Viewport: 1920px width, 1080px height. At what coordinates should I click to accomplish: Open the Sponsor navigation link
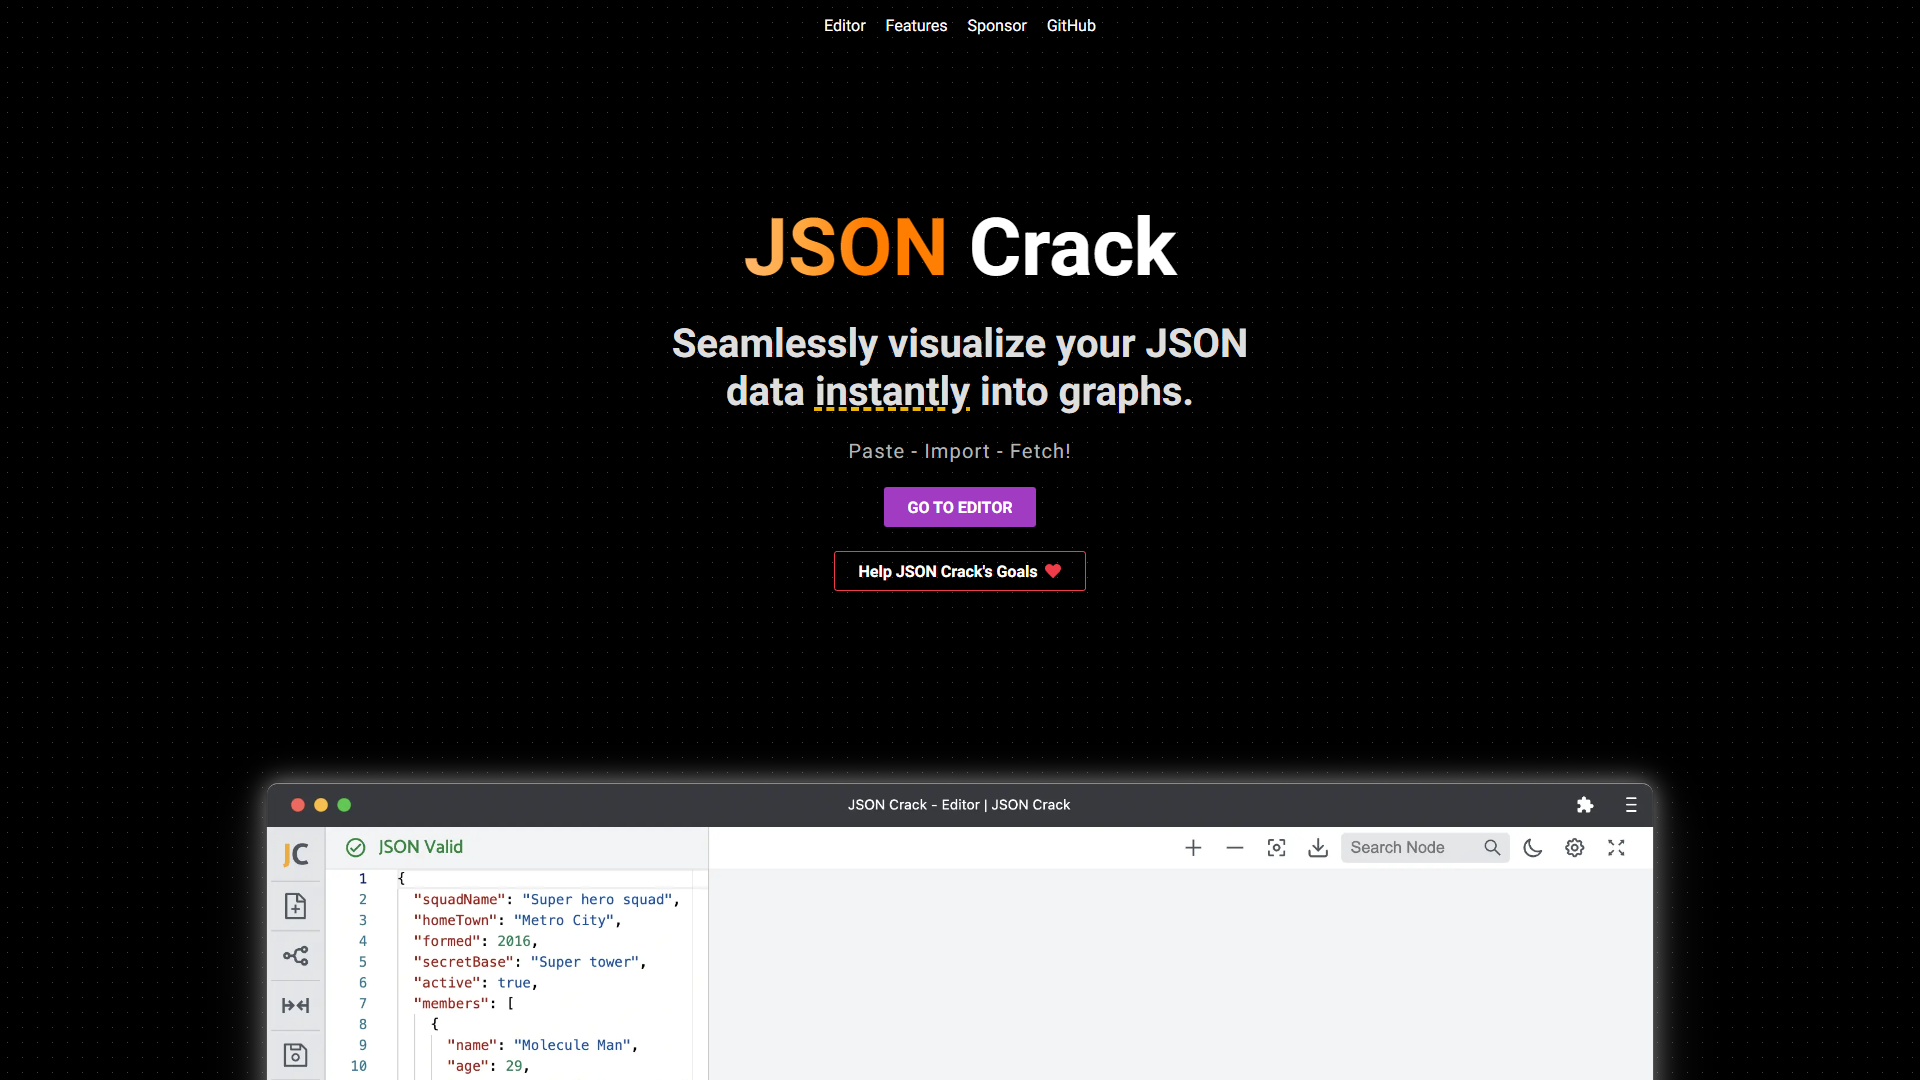point(996,26)
